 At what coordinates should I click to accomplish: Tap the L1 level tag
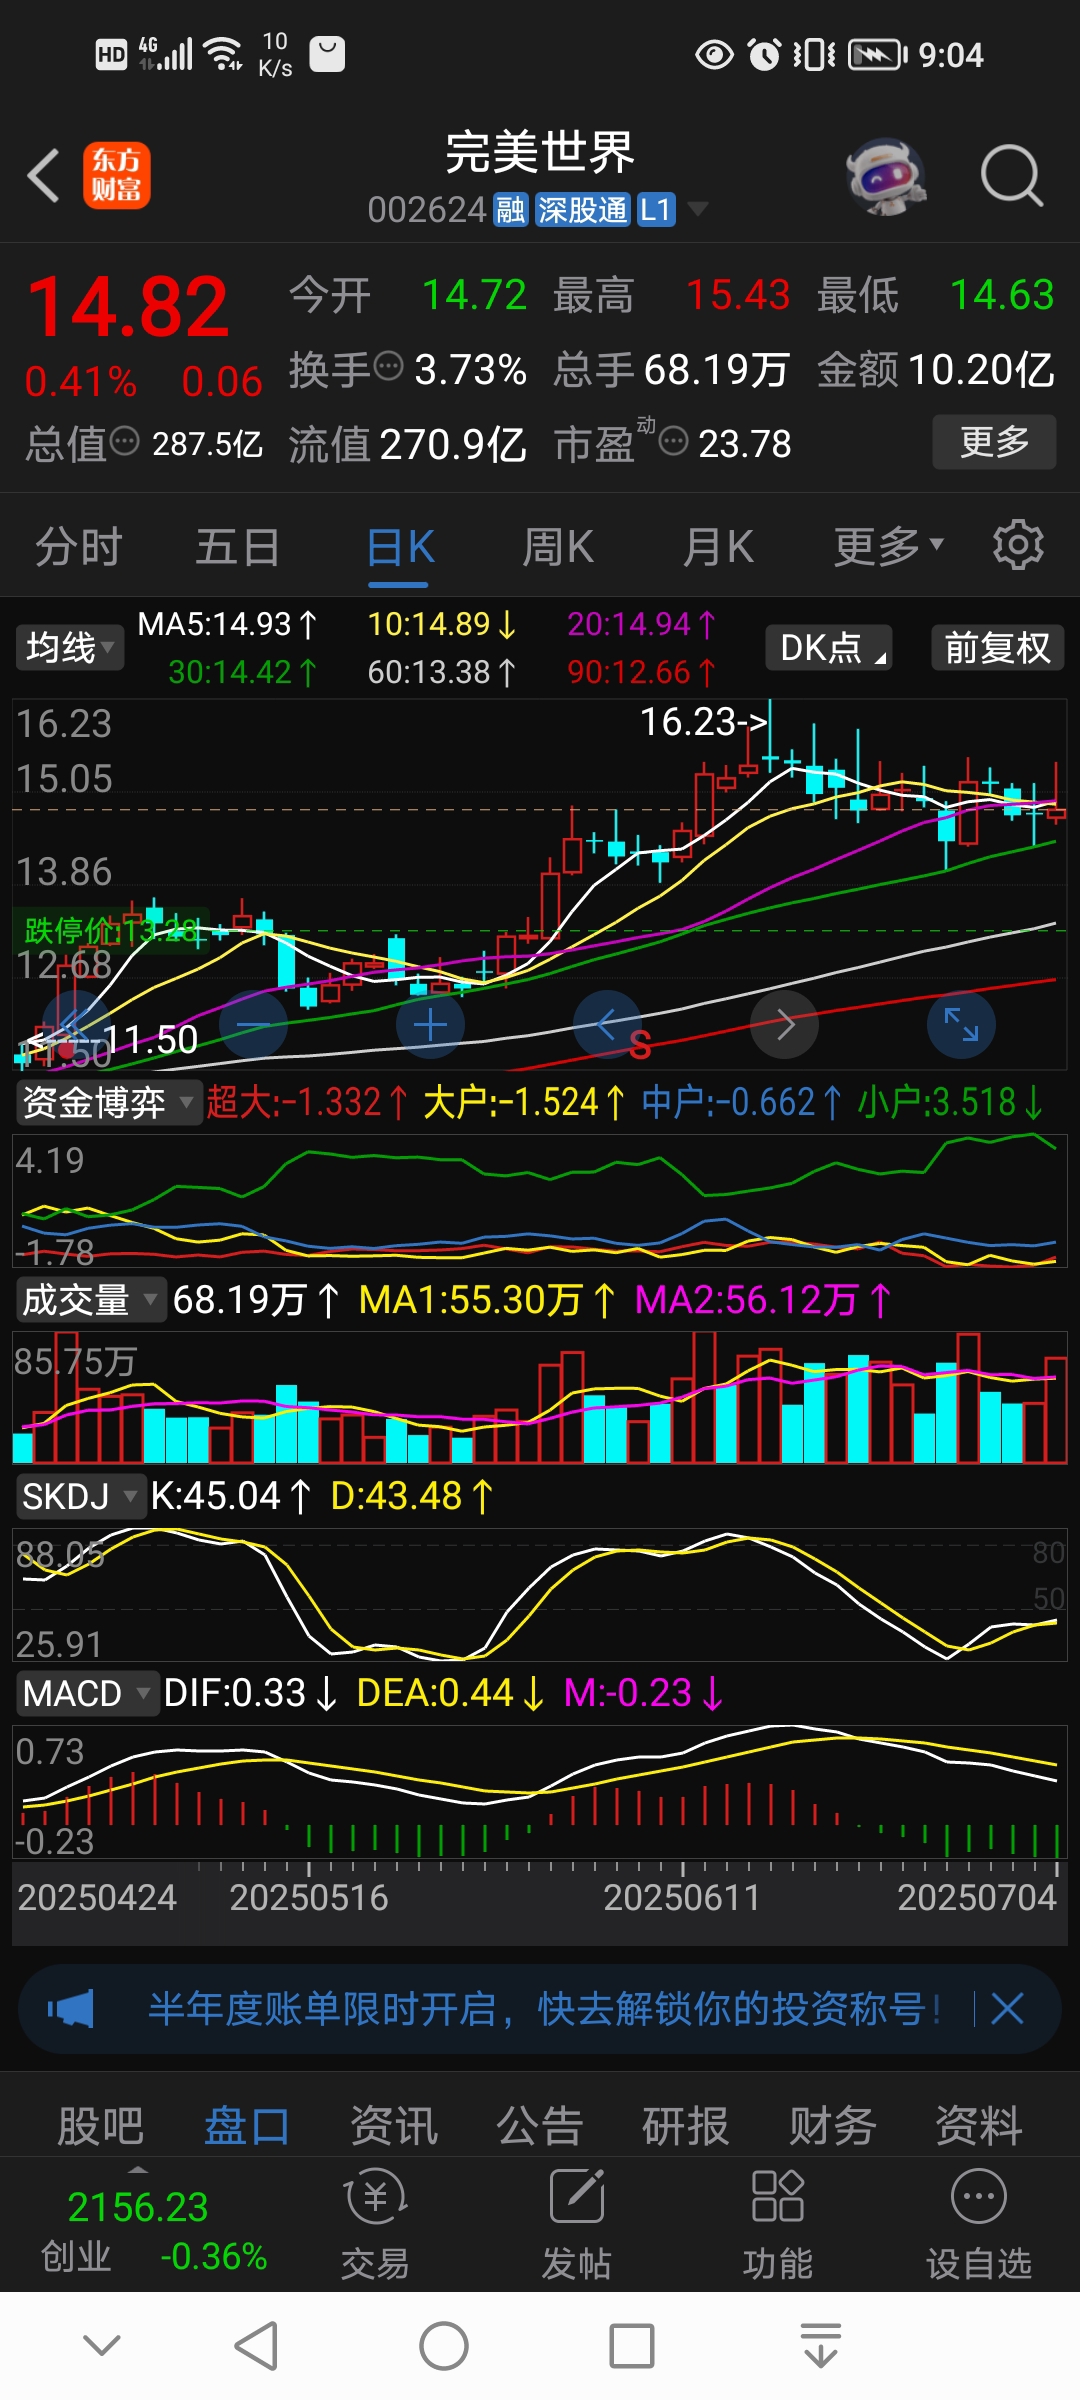[655, 210]
